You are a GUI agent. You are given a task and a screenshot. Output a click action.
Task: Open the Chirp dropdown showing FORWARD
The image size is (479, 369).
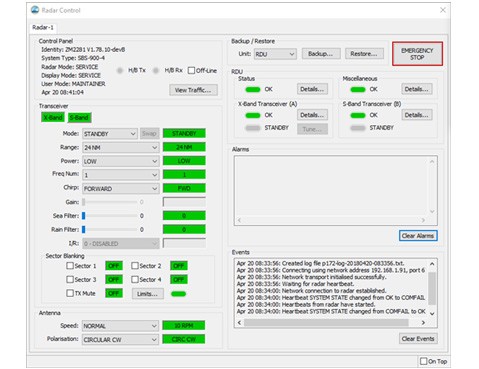(x=120, y=188)
